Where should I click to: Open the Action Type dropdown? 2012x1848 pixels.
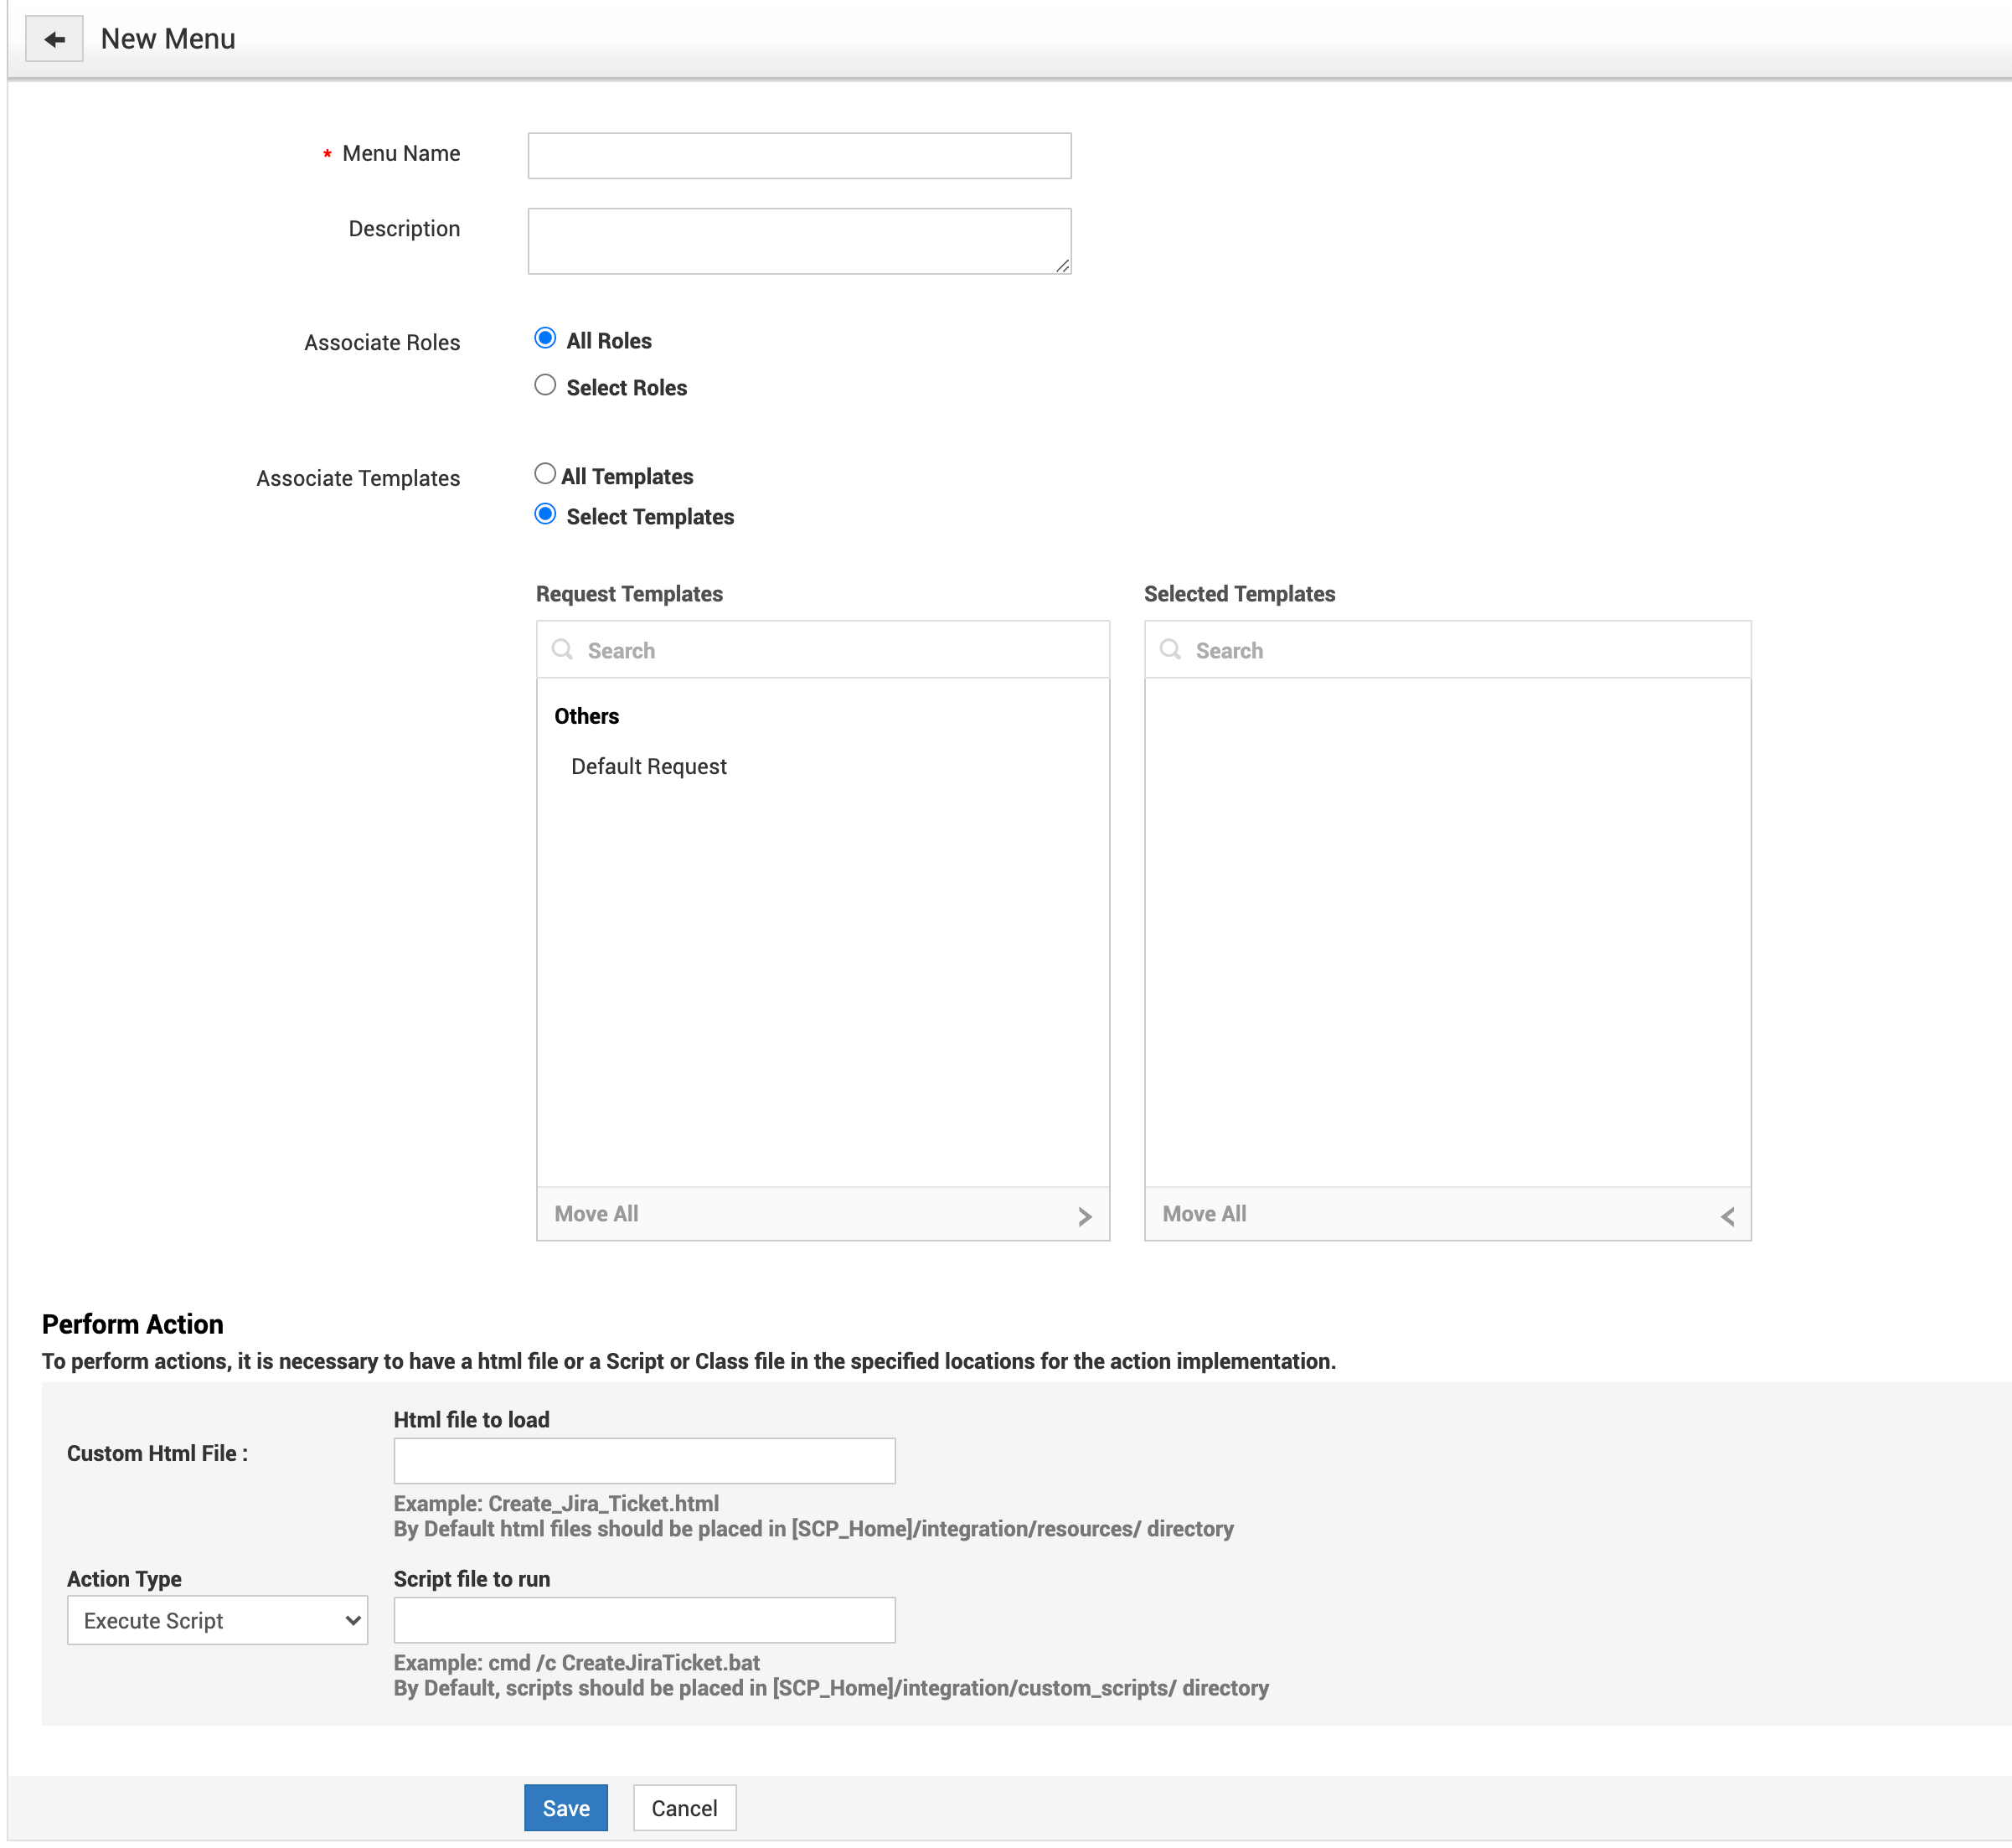point(217,1620)
